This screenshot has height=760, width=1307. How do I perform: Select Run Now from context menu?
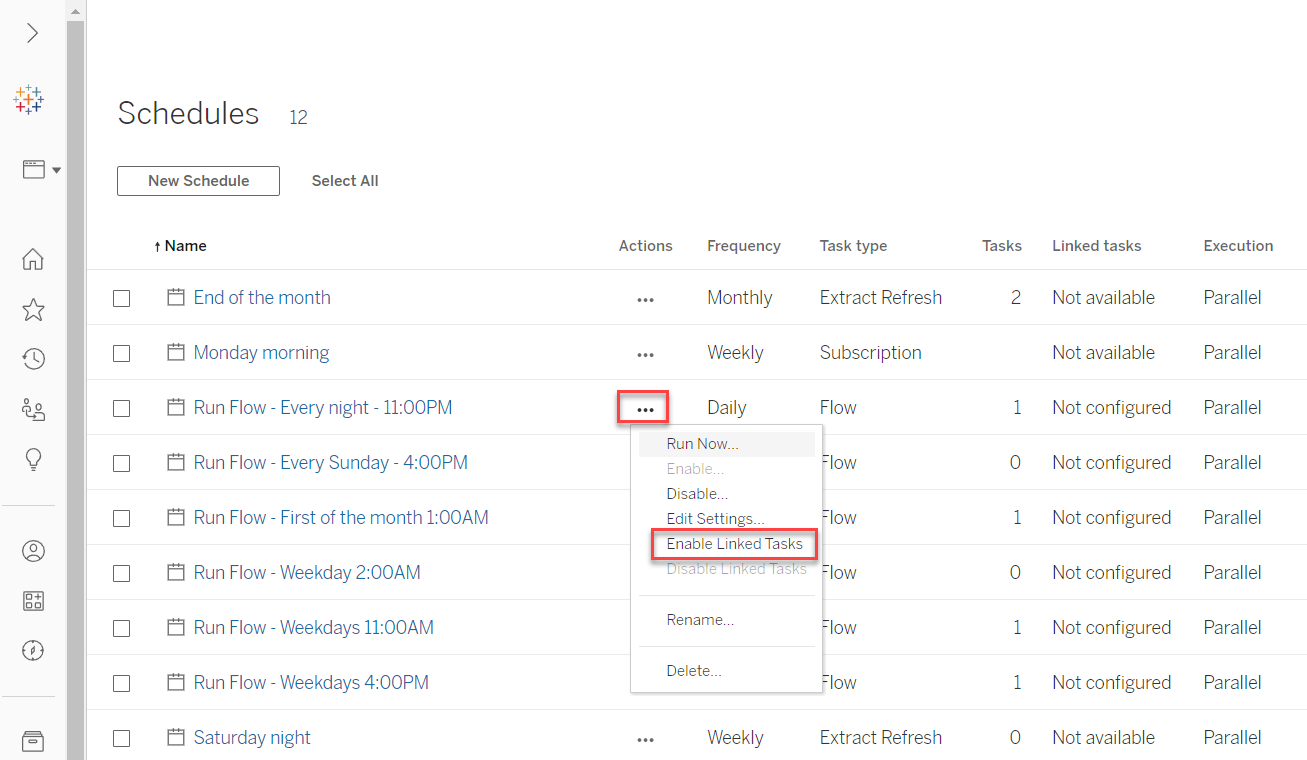tap(702, 444)
